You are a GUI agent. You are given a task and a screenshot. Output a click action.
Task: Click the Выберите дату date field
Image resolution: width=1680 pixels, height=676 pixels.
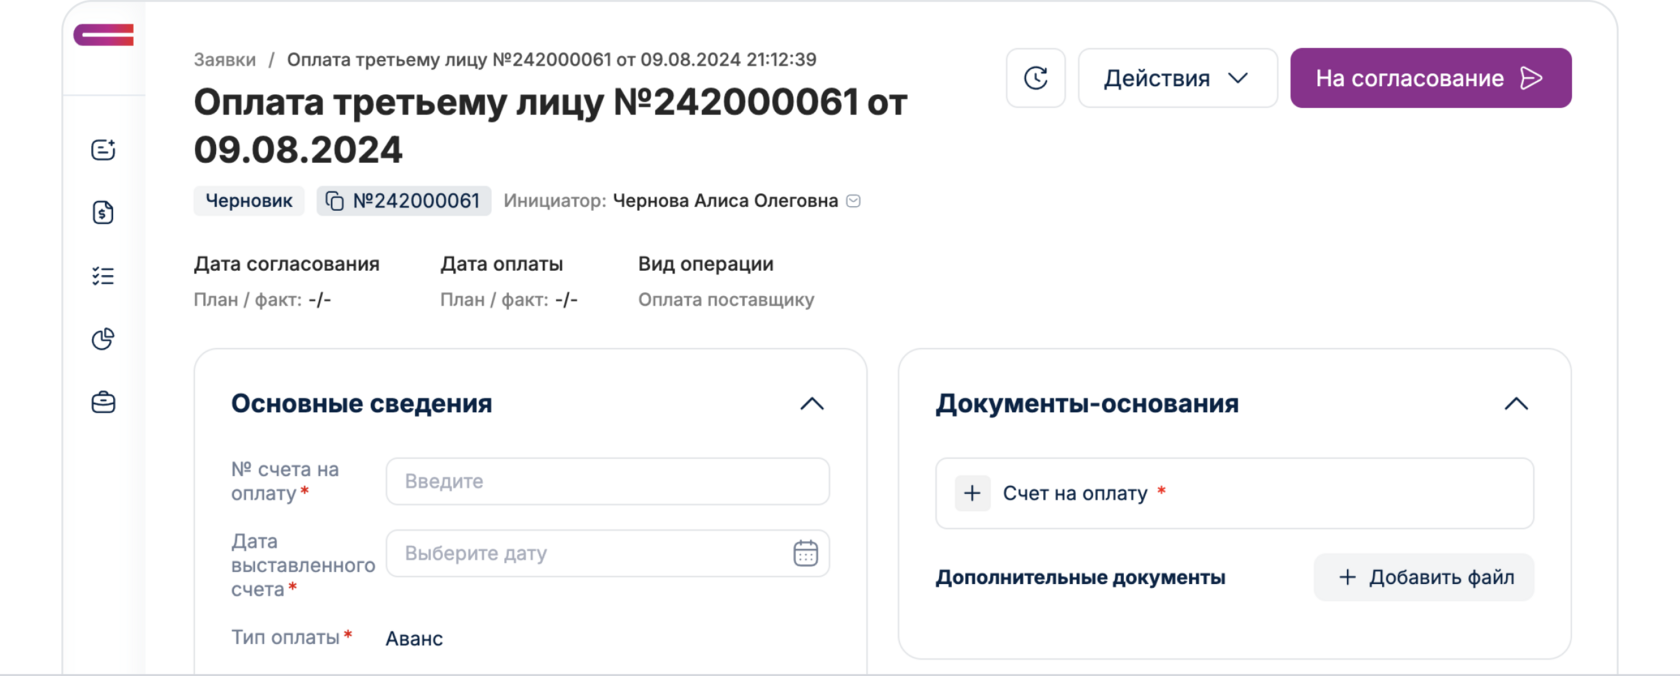(x=590, y=553)
